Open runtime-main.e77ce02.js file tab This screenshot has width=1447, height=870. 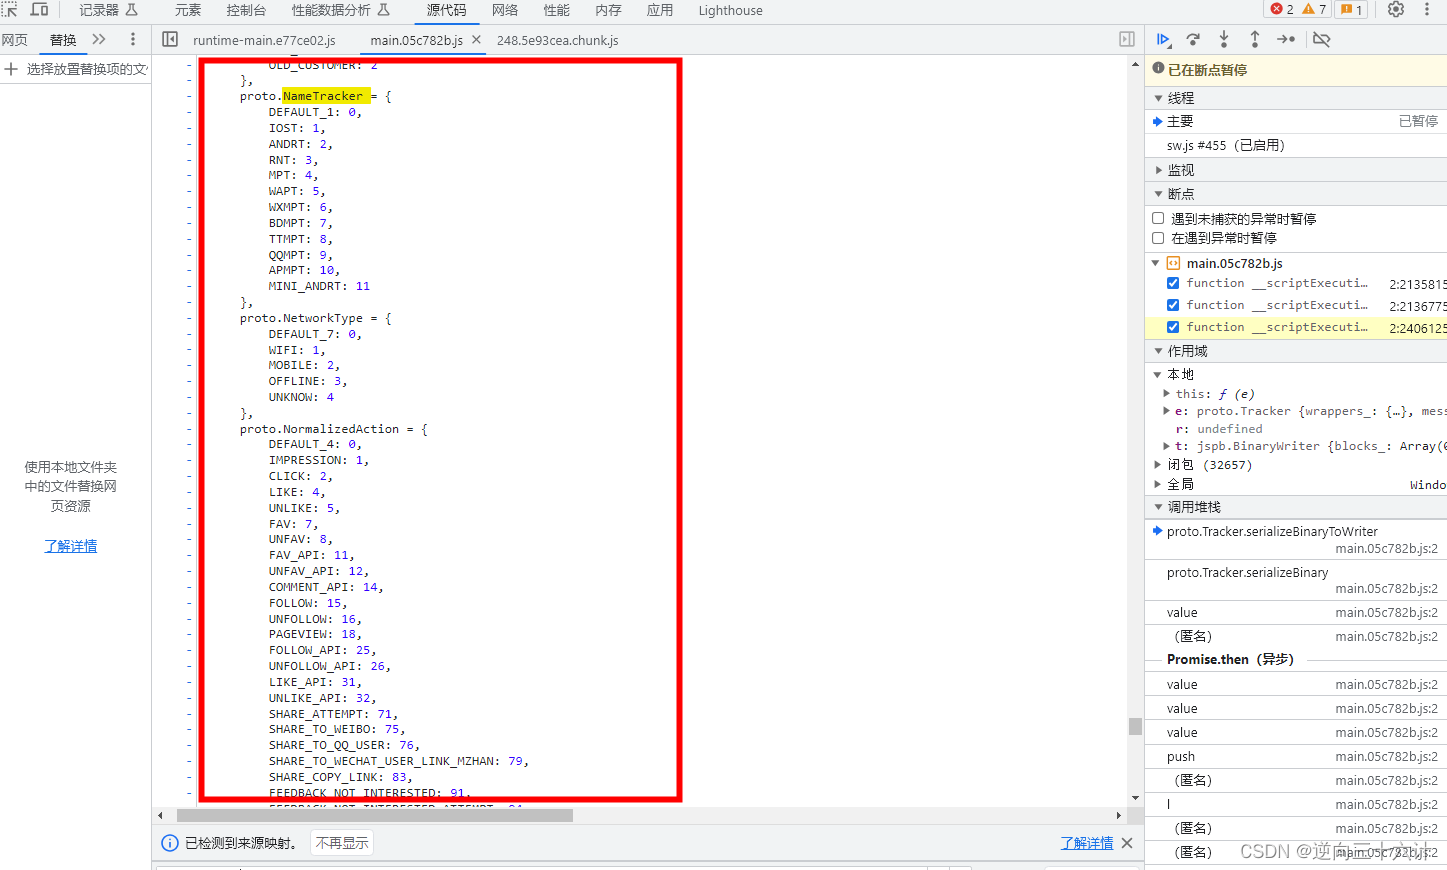264,40
